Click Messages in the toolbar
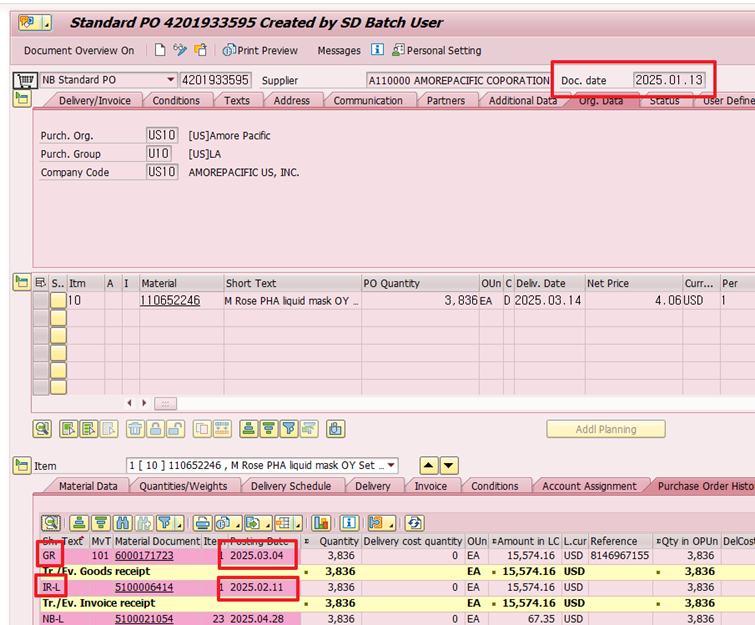Screen dimensions: 755x625 pyautogui.click(x=339, y=51)
